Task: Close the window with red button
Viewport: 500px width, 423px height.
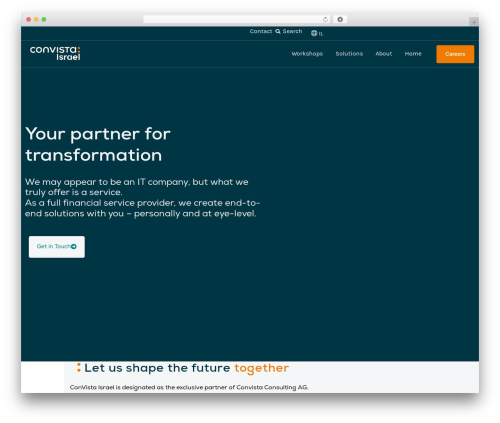Action: (x=29, y=20)
